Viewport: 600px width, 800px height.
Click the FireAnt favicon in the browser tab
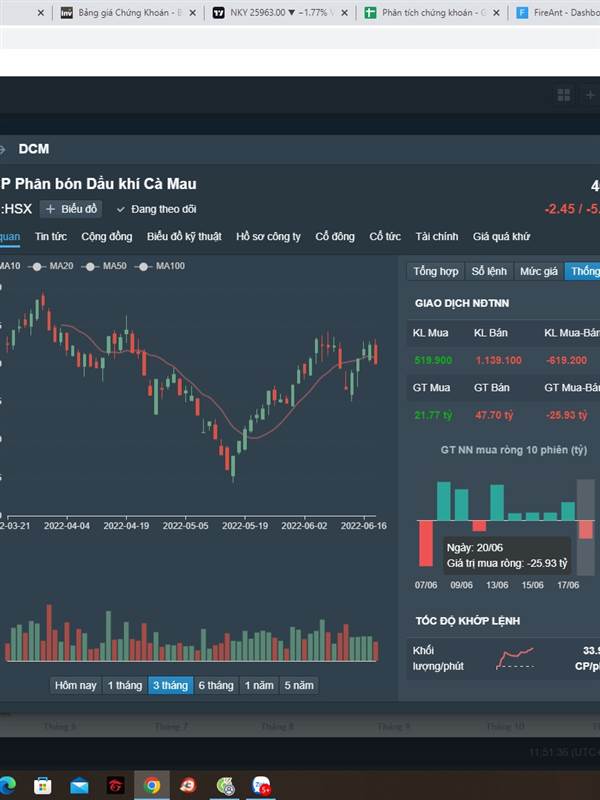click(x=522, y=13)
